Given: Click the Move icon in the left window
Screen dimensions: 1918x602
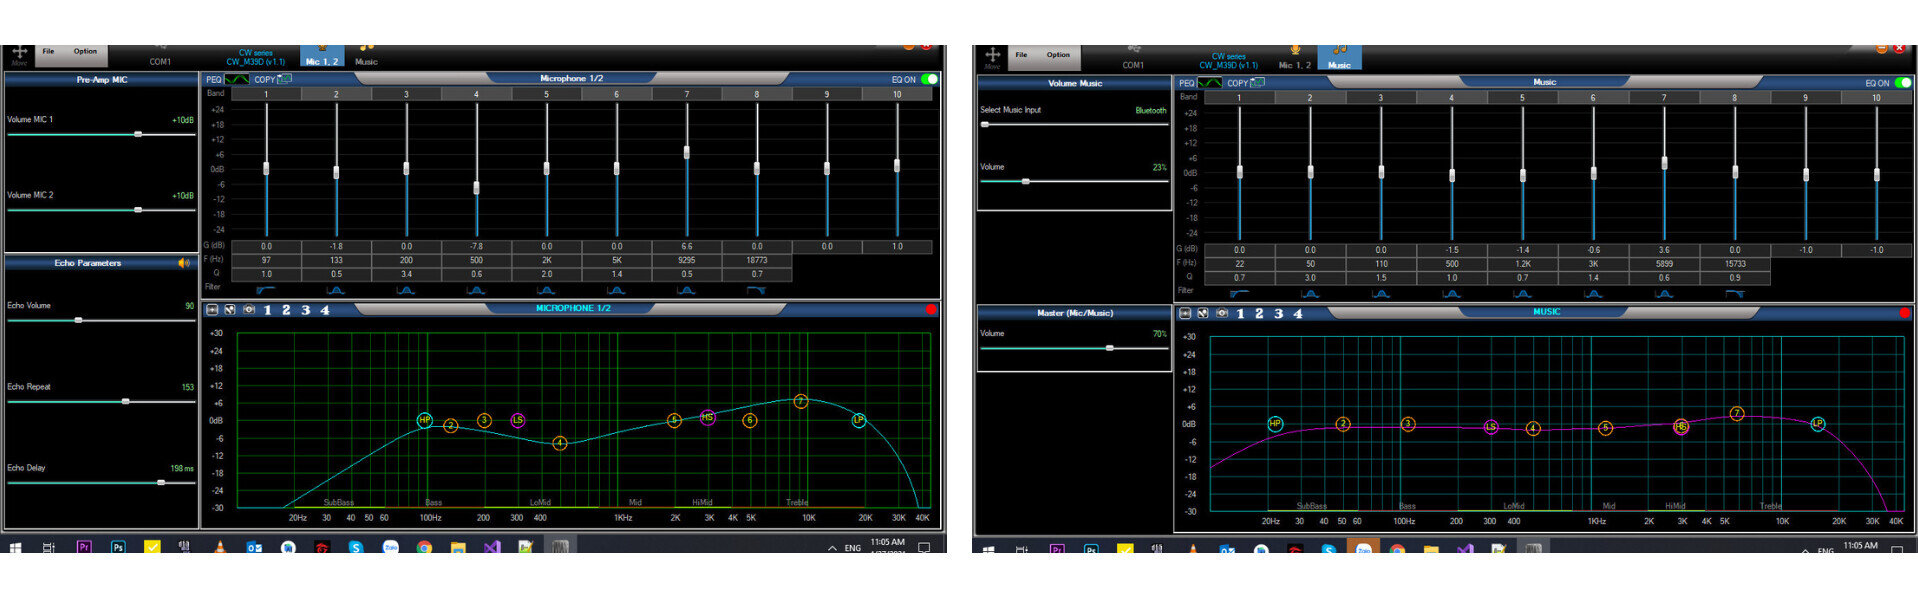Looking at the screenshot, I should pyautogui.click(x=19, y=54).
